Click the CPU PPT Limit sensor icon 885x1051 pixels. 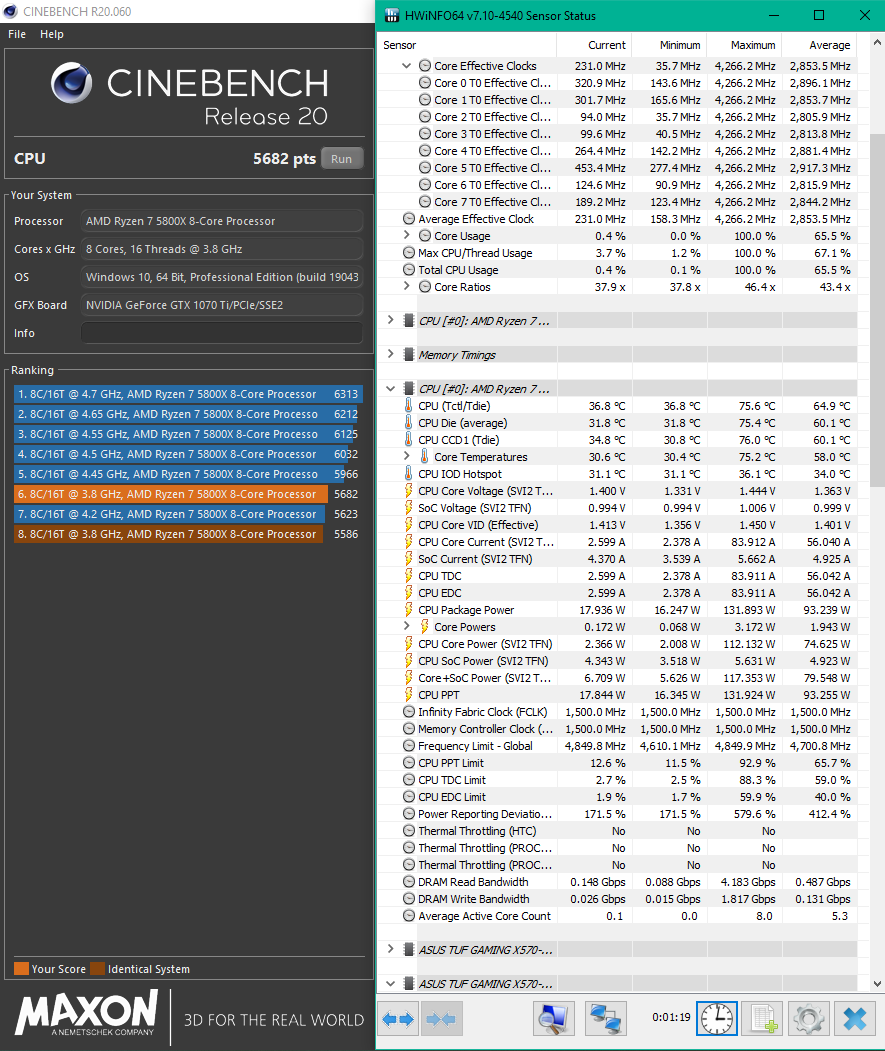point(408,763)
